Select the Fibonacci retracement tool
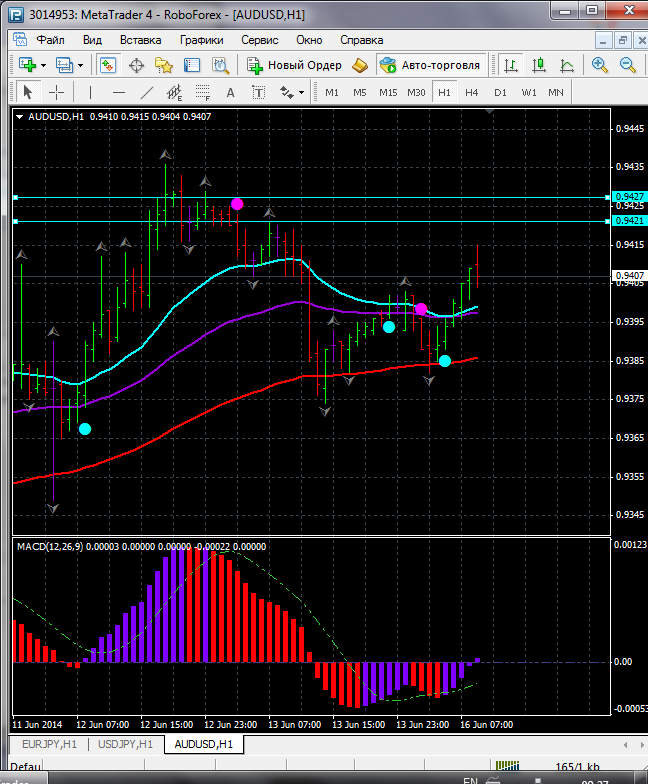660x784 pixels. 203,93
